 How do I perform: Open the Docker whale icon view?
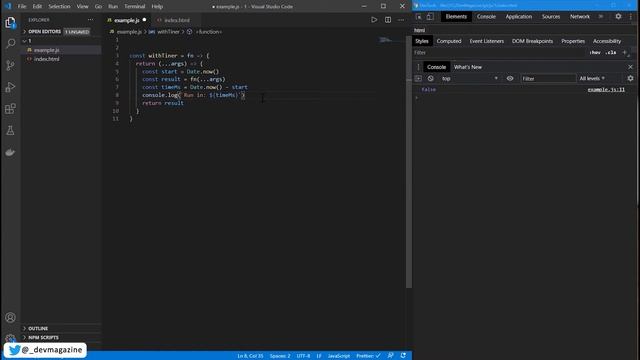pos(10,152)
